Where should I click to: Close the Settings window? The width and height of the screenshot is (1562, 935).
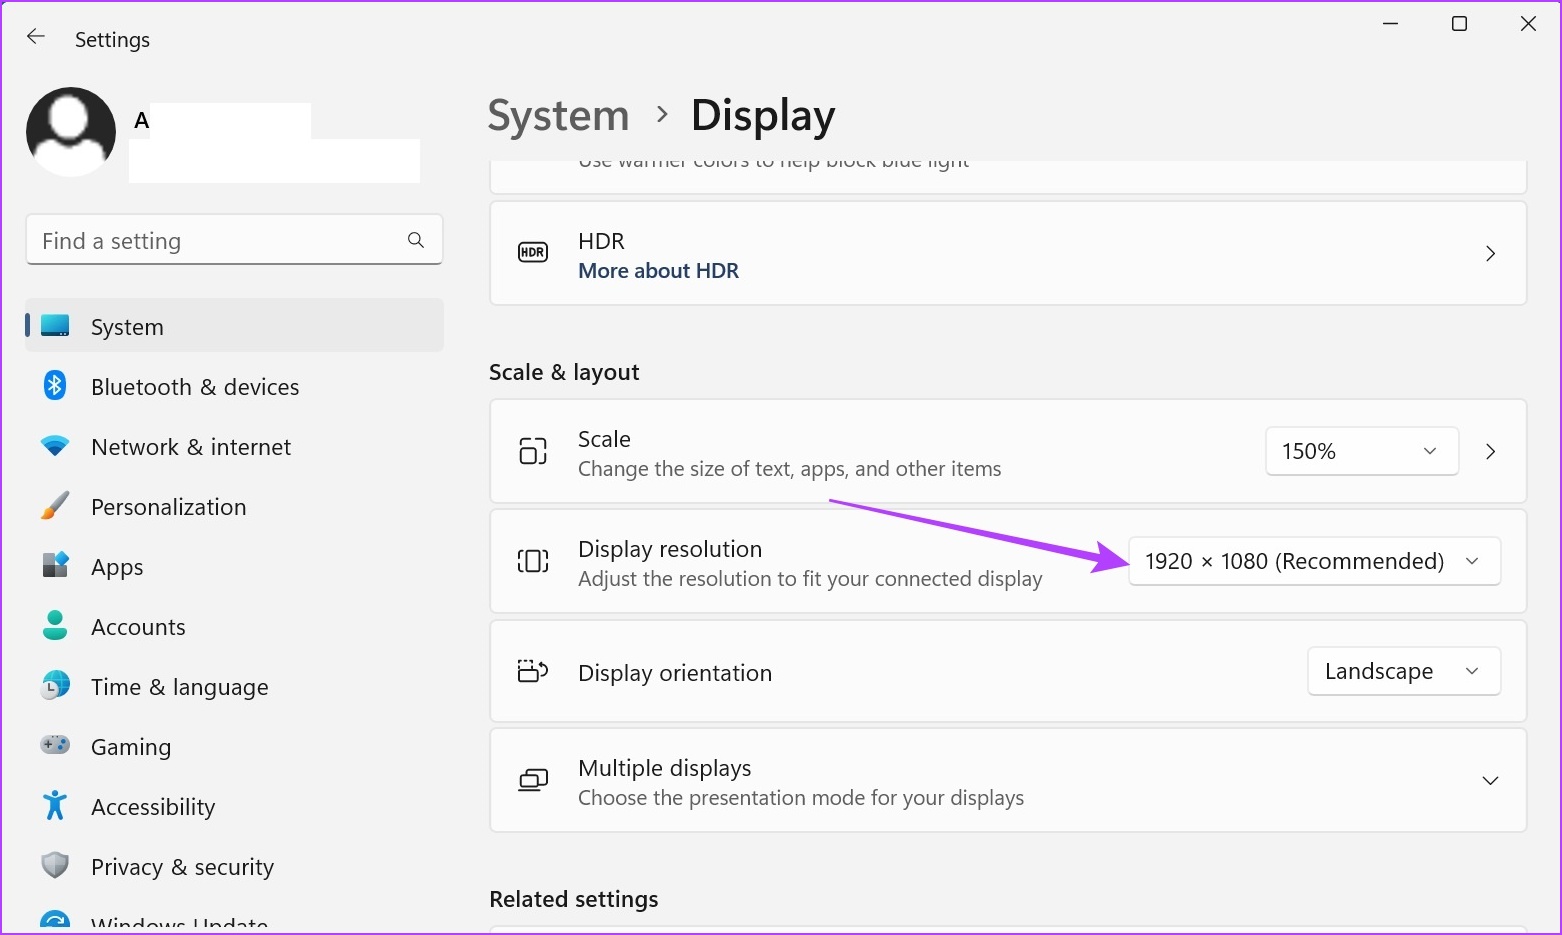(1528, 24)
